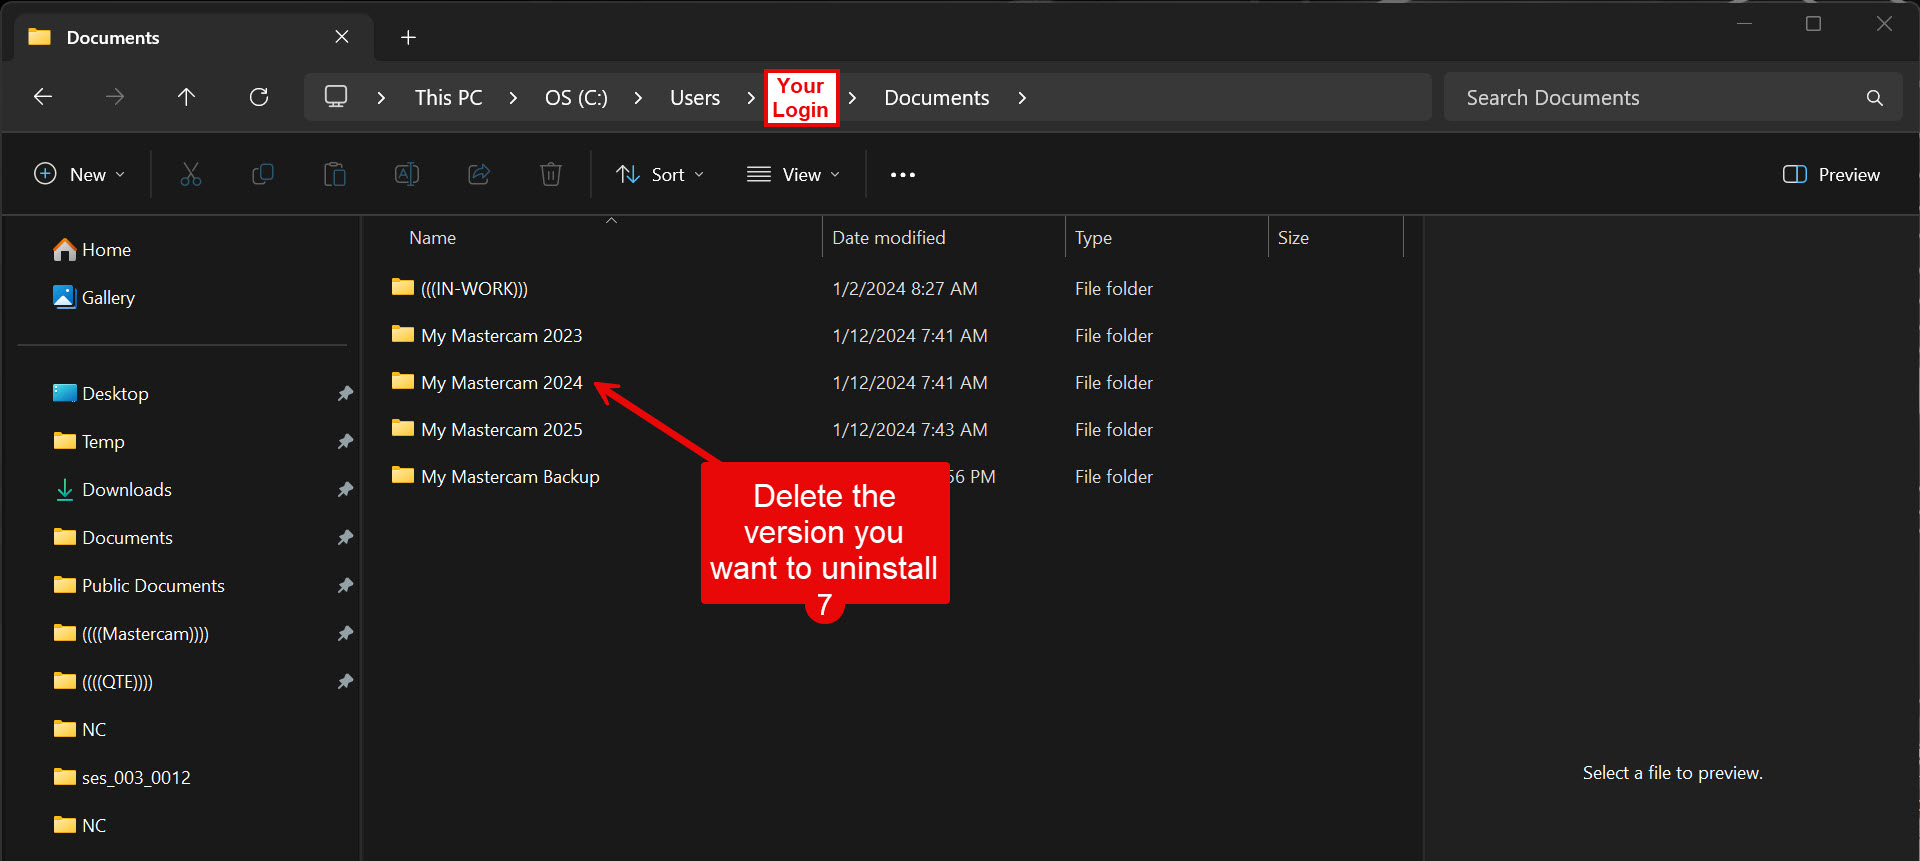Open the See more options menu
1920x861 pixels.
903,175
